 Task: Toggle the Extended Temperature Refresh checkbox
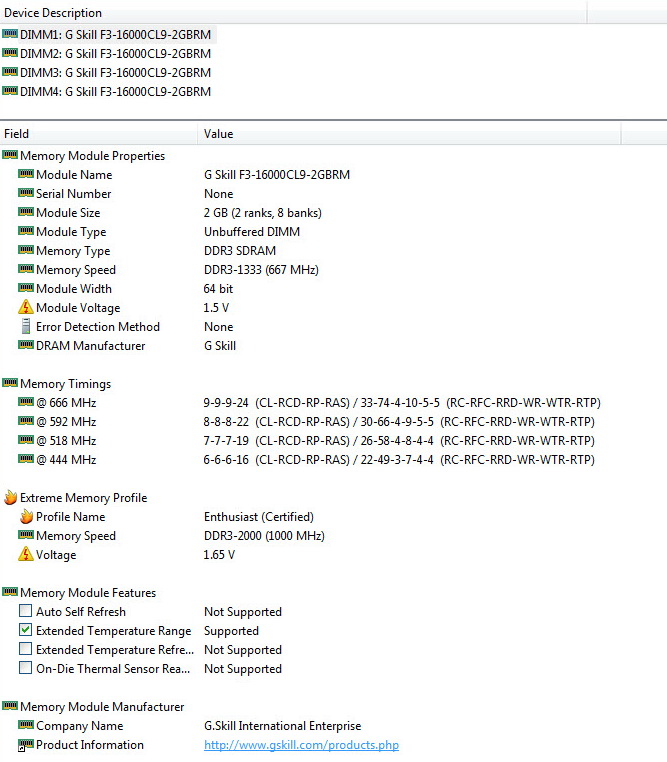click(26, 649)
